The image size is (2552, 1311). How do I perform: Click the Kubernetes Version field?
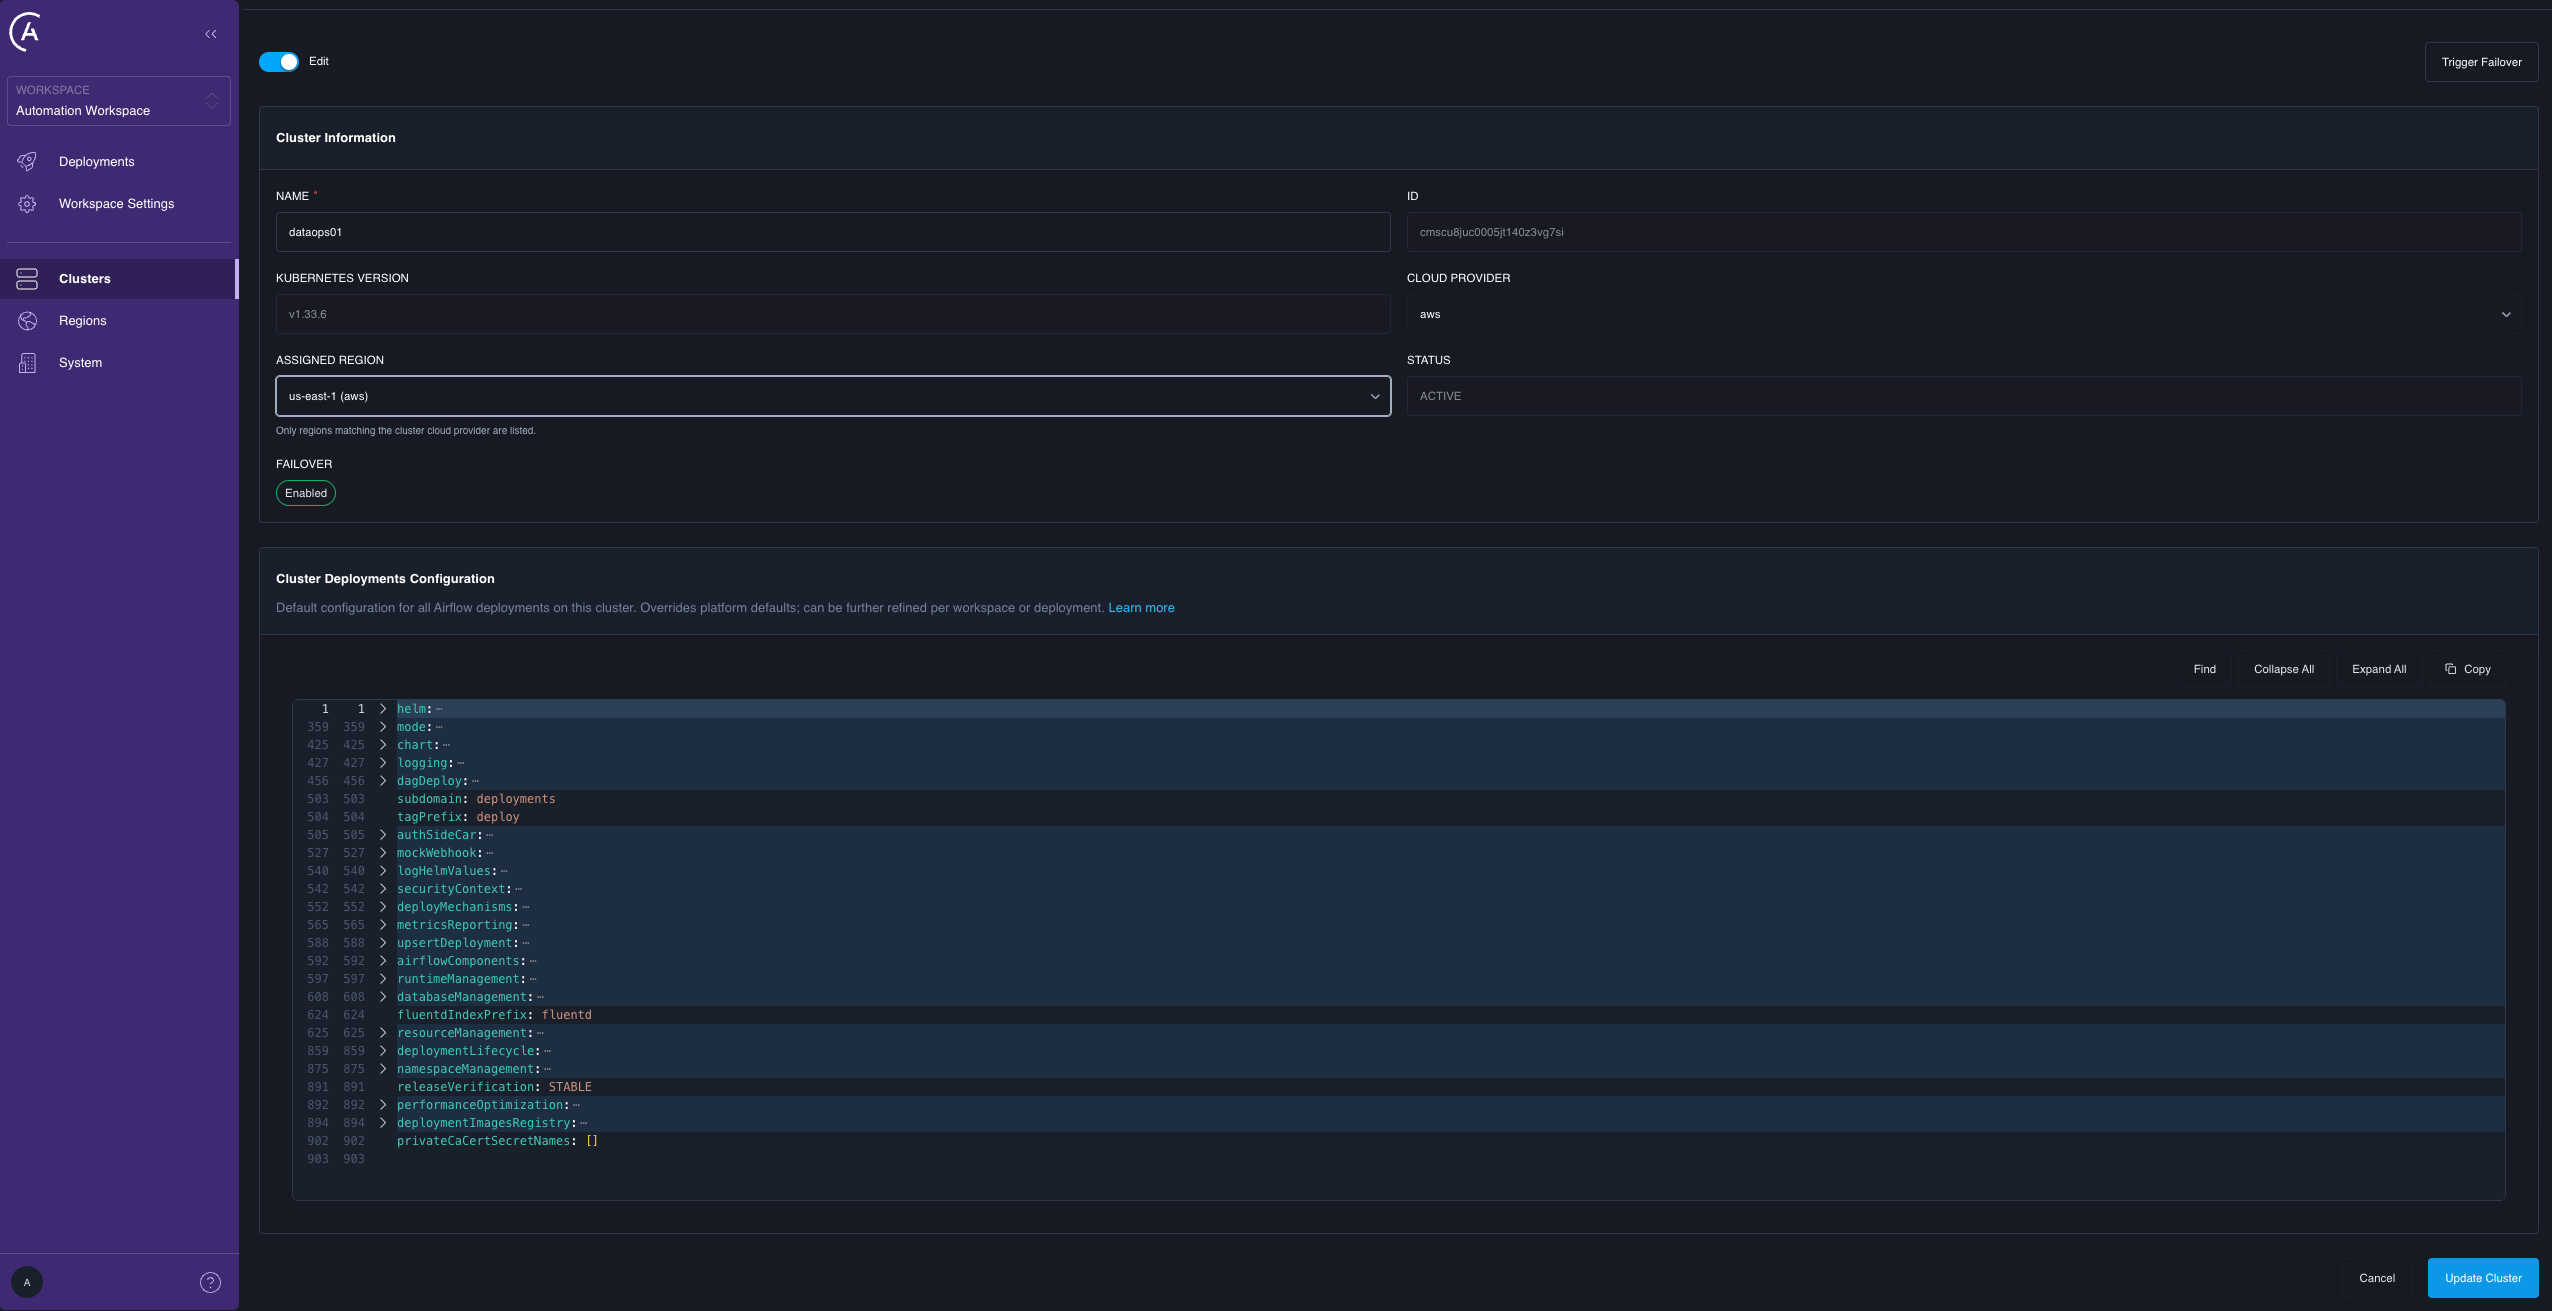click(x=833, y=314)
